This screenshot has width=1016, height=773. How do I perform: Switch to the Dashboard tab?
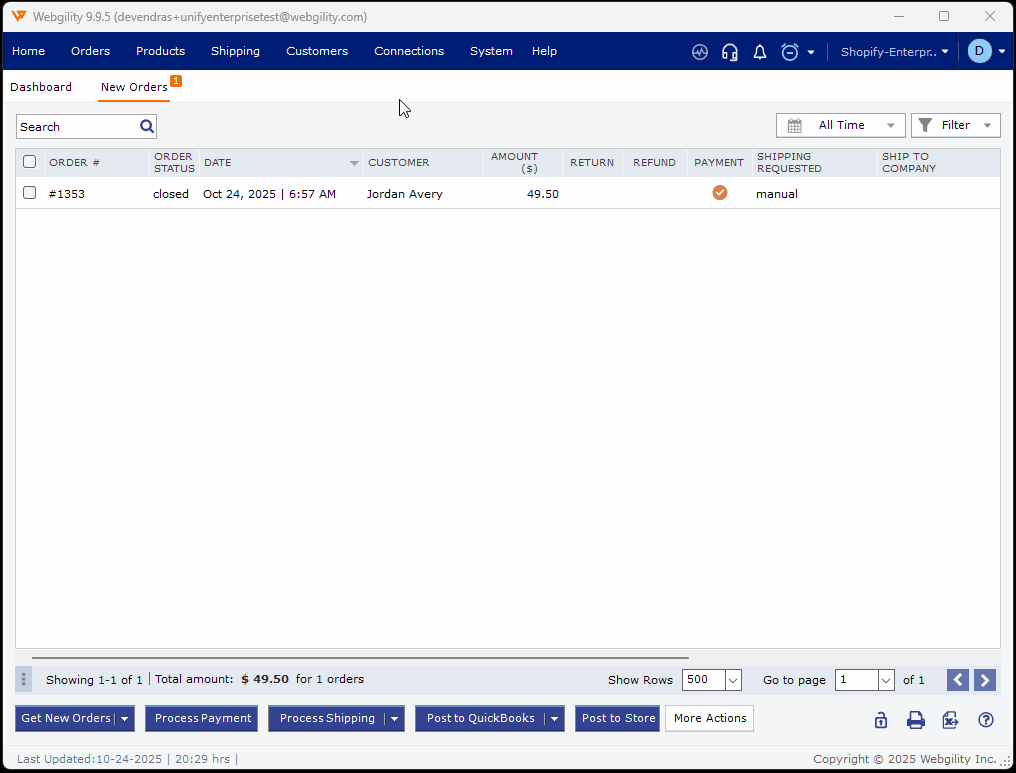click(x=41, y=87)
